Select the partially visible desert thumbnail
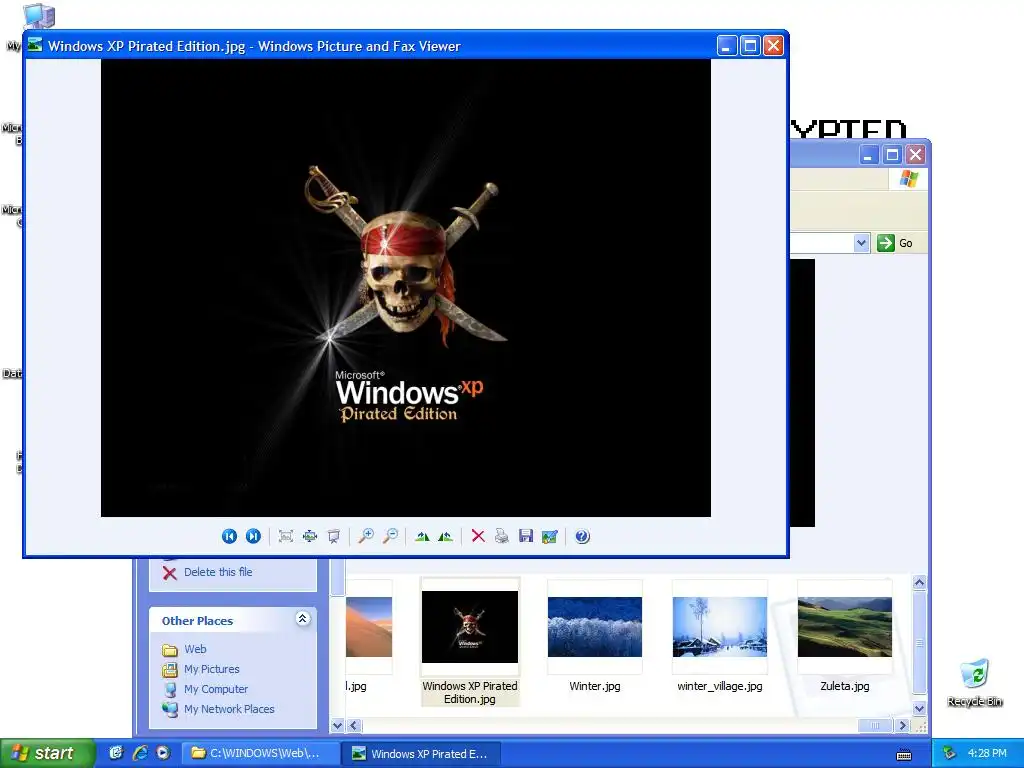 [369, 627]
